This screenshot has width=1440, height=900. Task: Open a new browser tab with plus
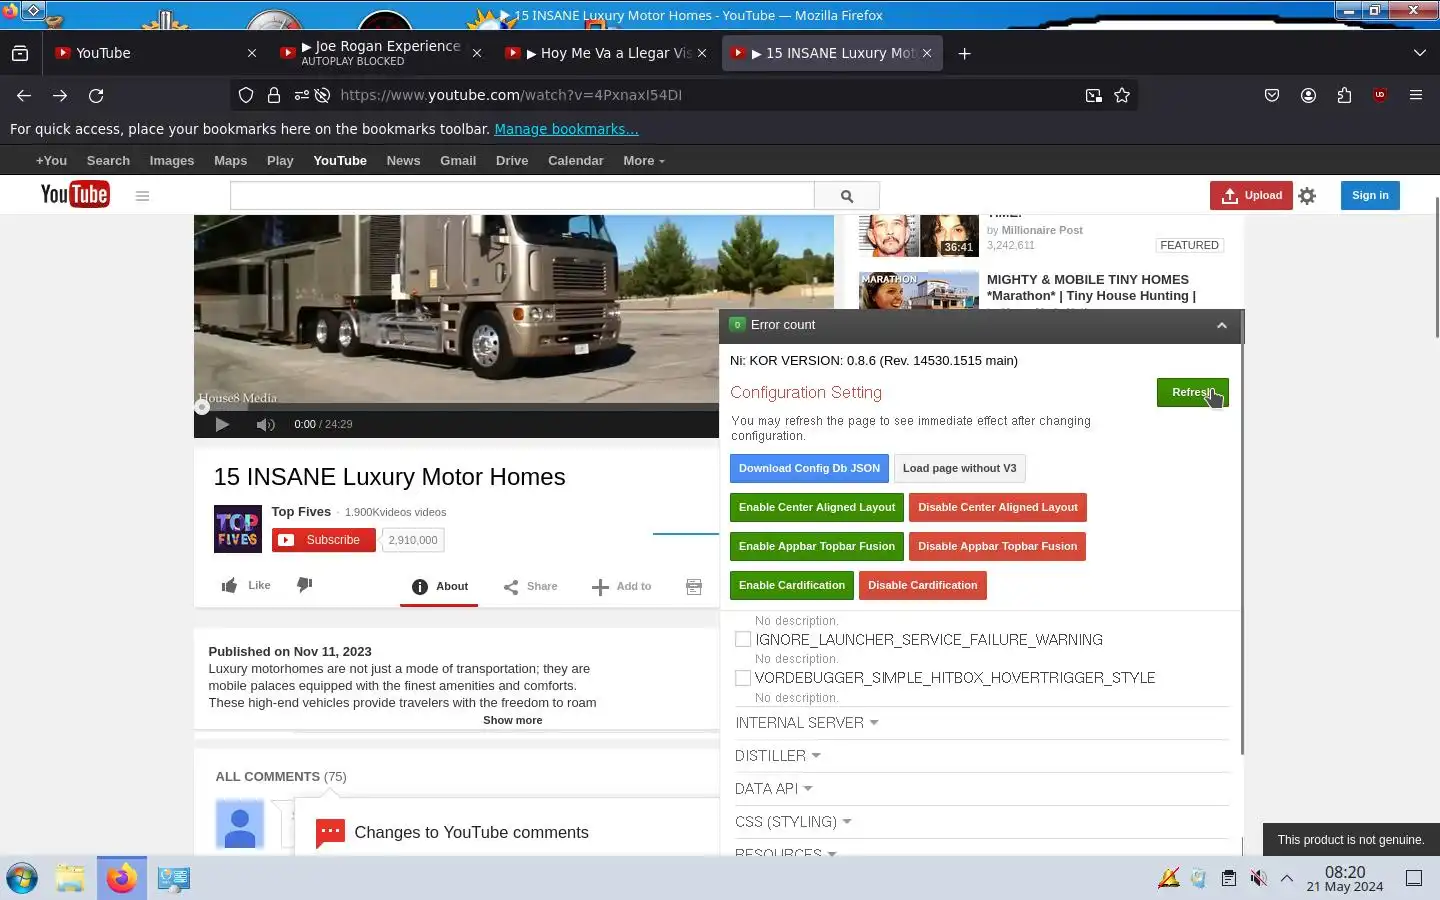[x=964, y=53]
